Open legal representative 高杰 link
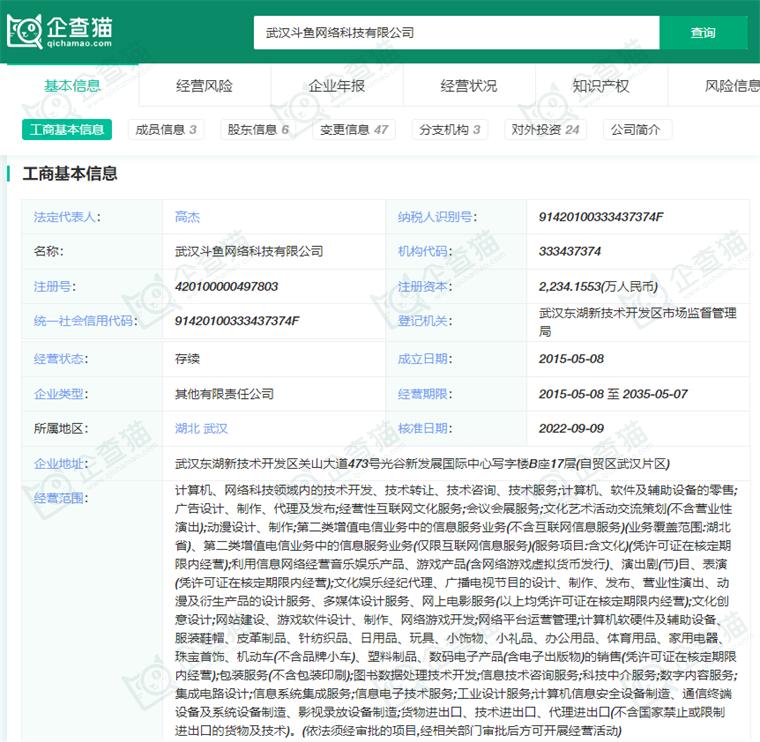 click(x=187, y=217)
